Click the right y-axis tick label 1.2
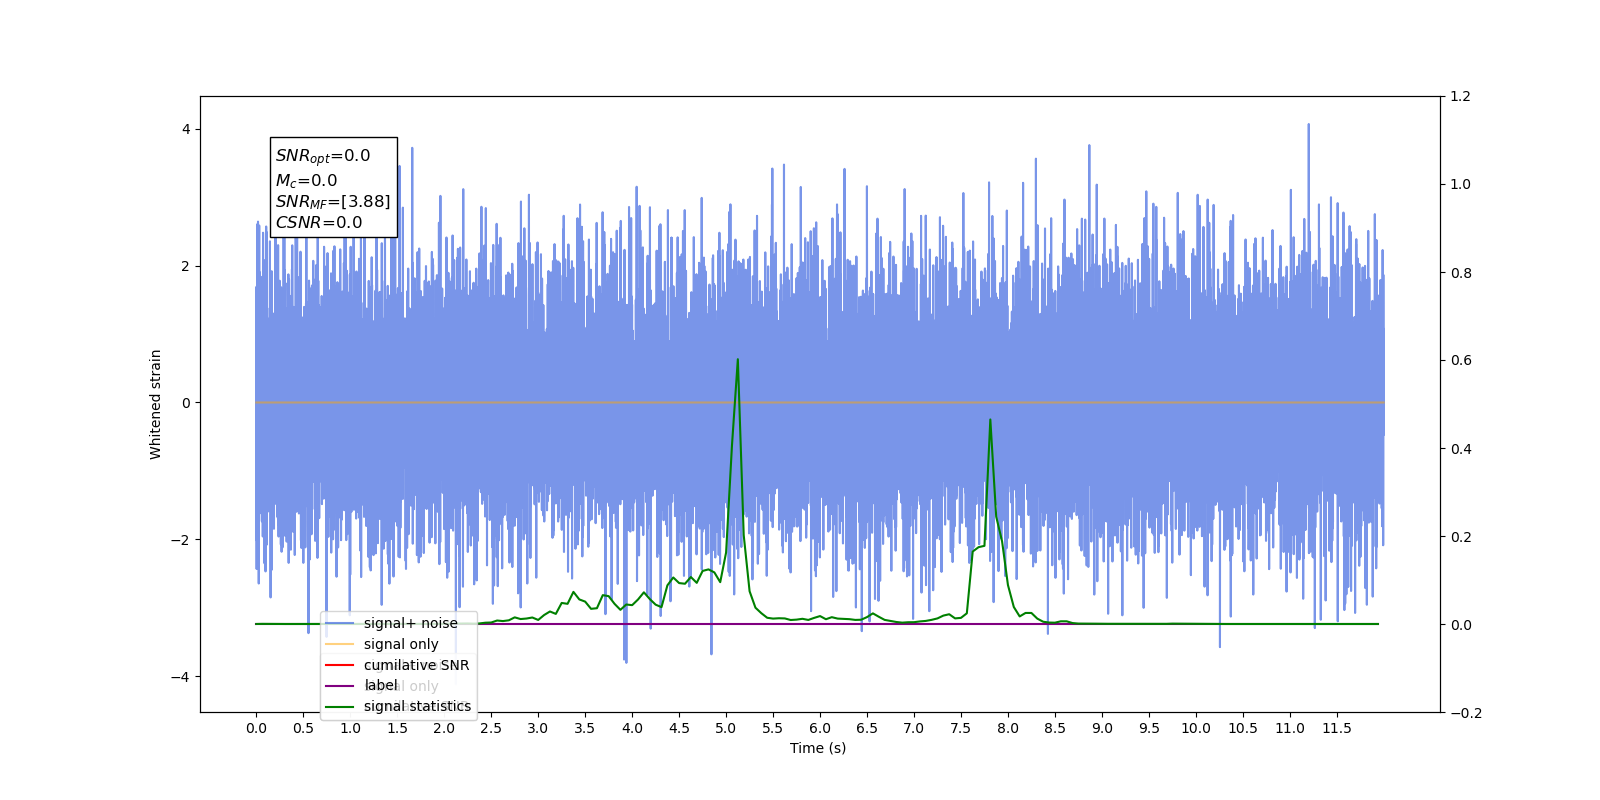The image size is (1600, 800). pyautogui.click(x=1461, y=97)
